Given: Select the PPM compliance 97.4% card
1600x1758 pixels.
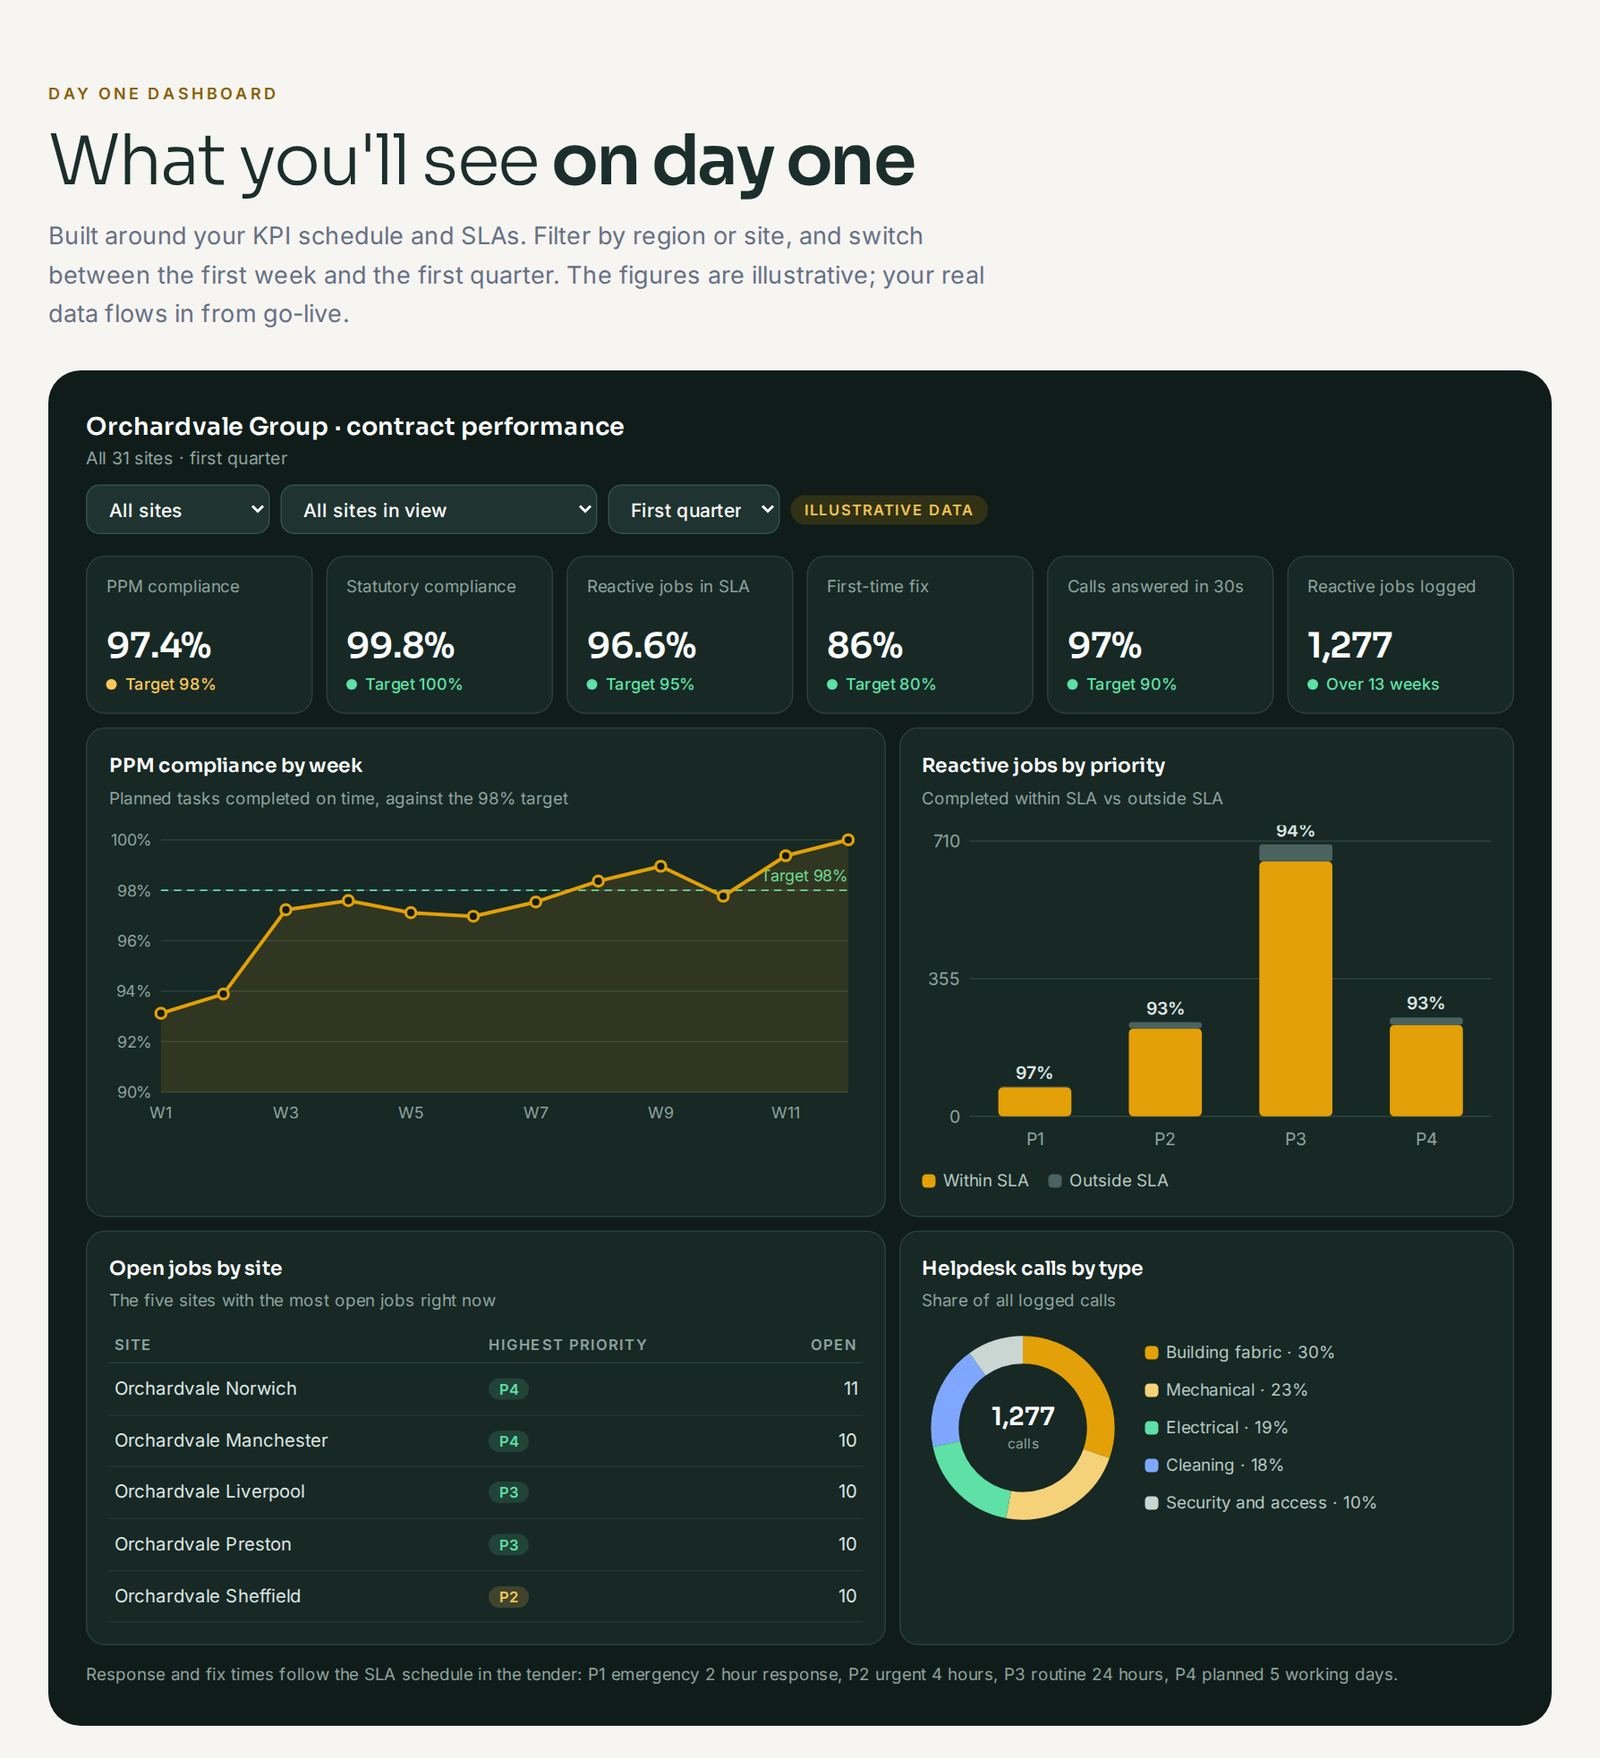Looking at the screenshot, I should click(x=199, y=635).
